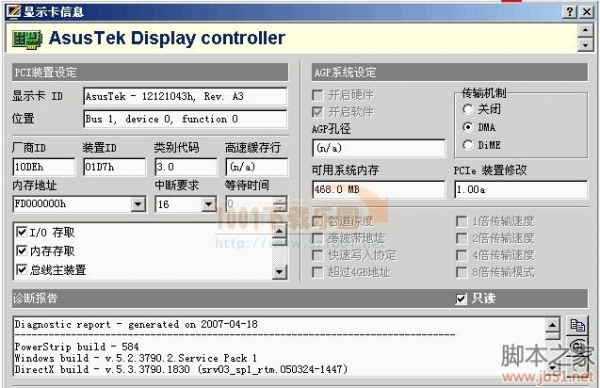Image resolution: width=600 pixels, height=388 pixels.
Task: Click the PCI装置设定 section header
Action: click(150, 72)
